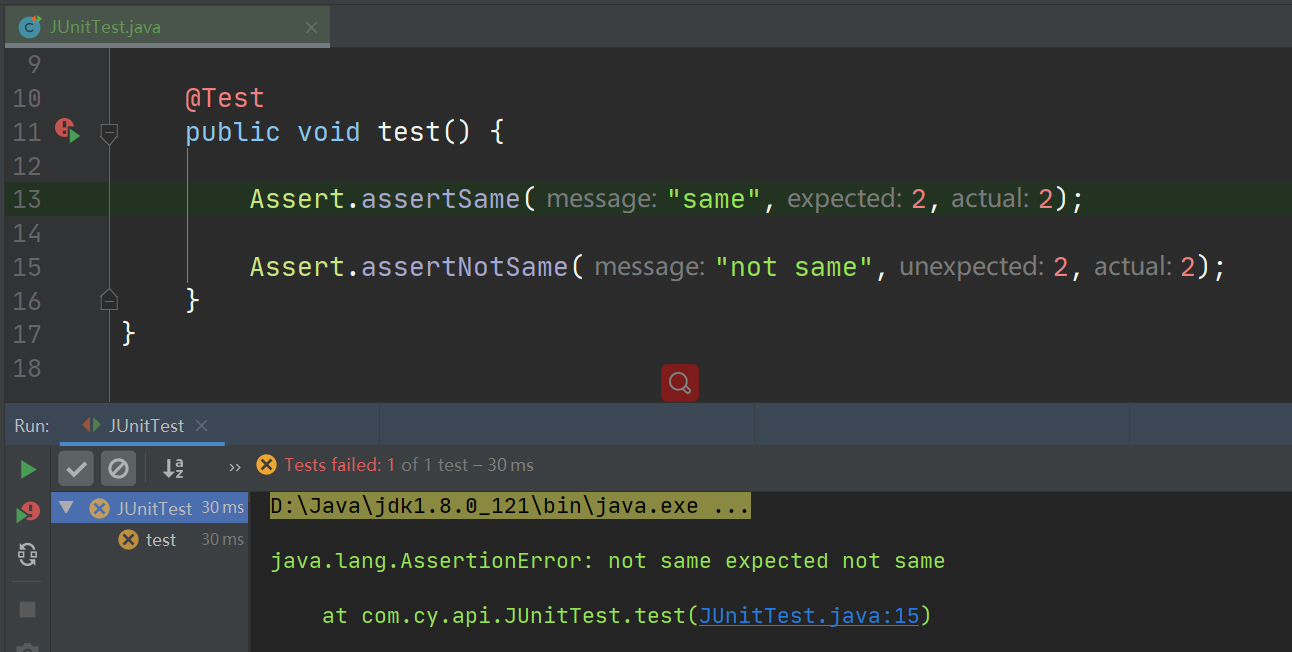Collapse the JUnitTest node in the test tree
Image resolution: width=1292 pixels, height=652 pixels.
pos(66,507)
